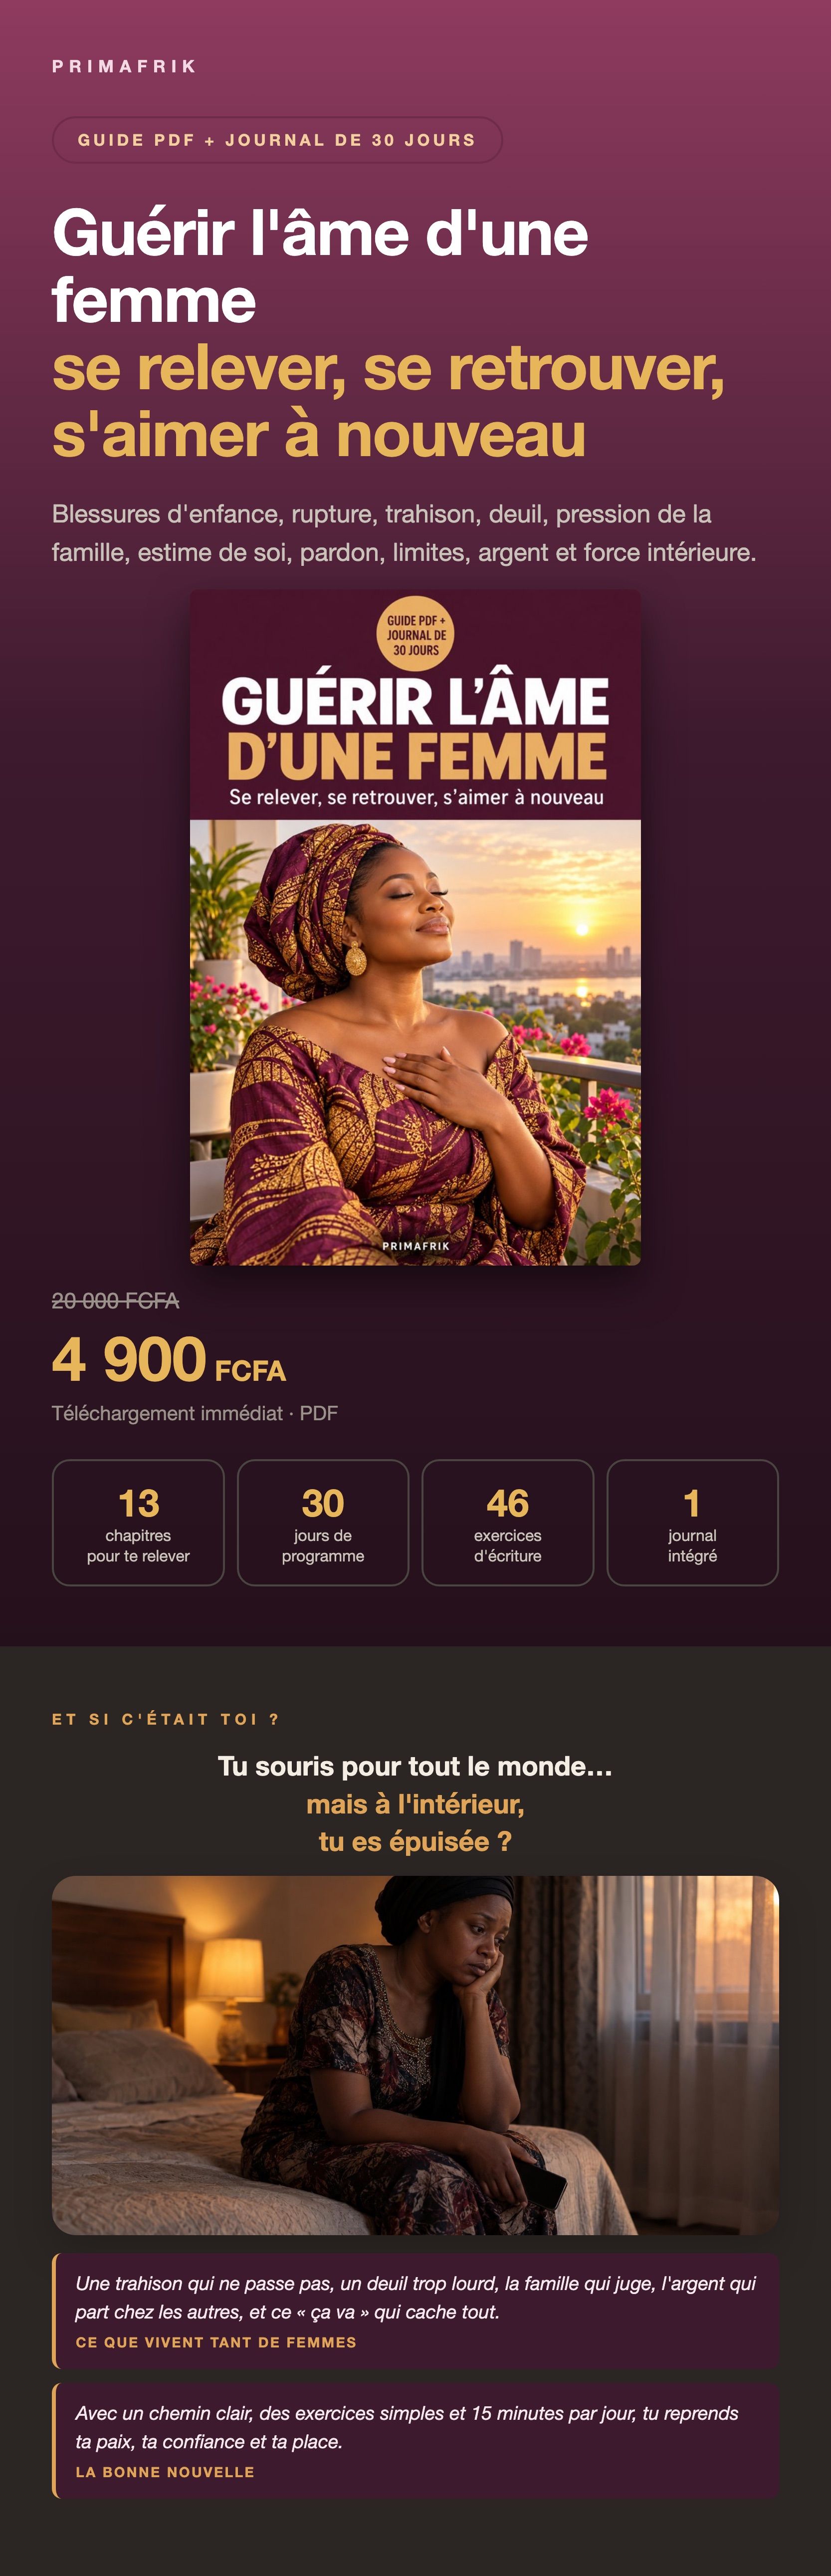Click the round gold badge on book cover
Viewport: 831px width, 2576px height.
tap(416, 634)
